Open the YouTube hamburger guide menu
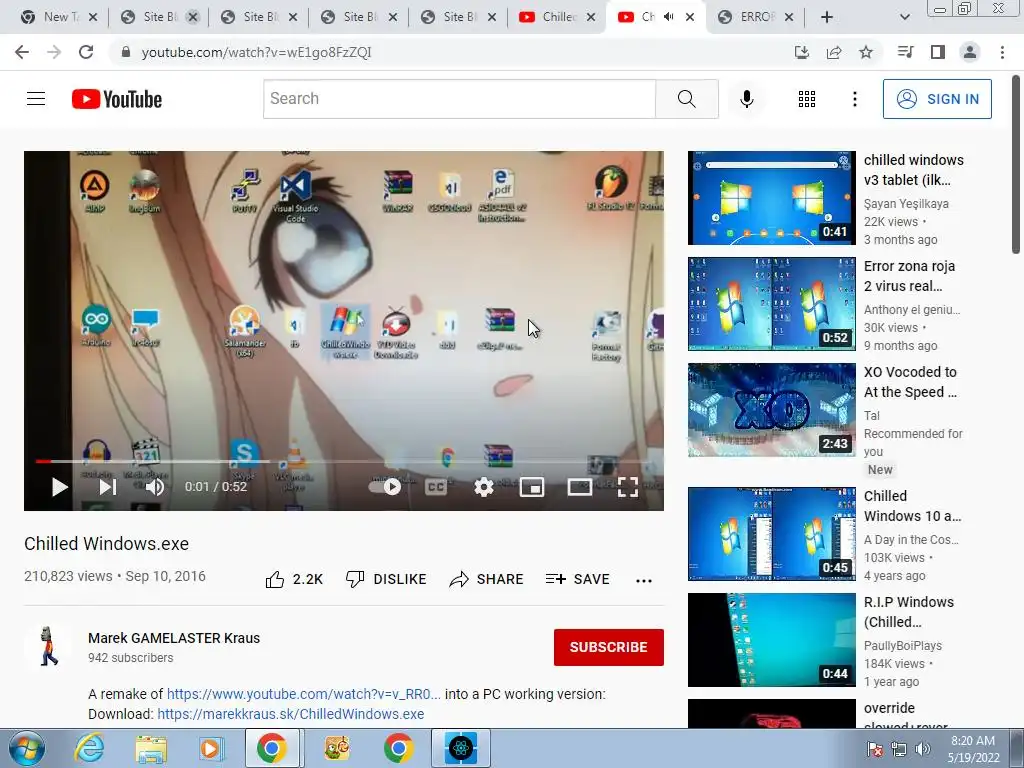Image resolution: width=1024 pixels, height=768 pixels. (x=36, y=99)
